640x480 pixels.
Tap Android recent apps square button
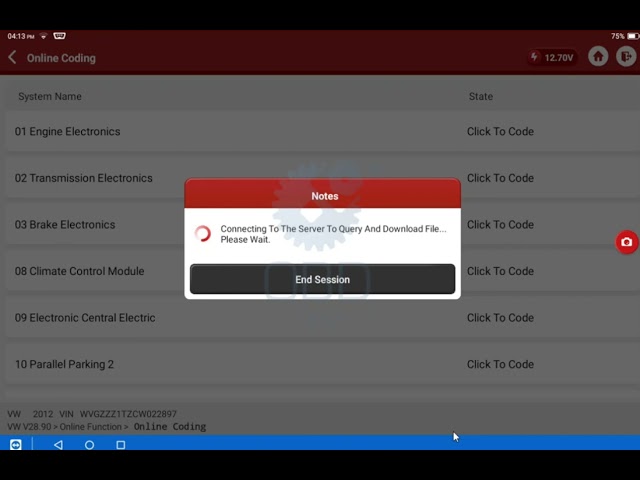pyautogui.click(x=120, y=444)
